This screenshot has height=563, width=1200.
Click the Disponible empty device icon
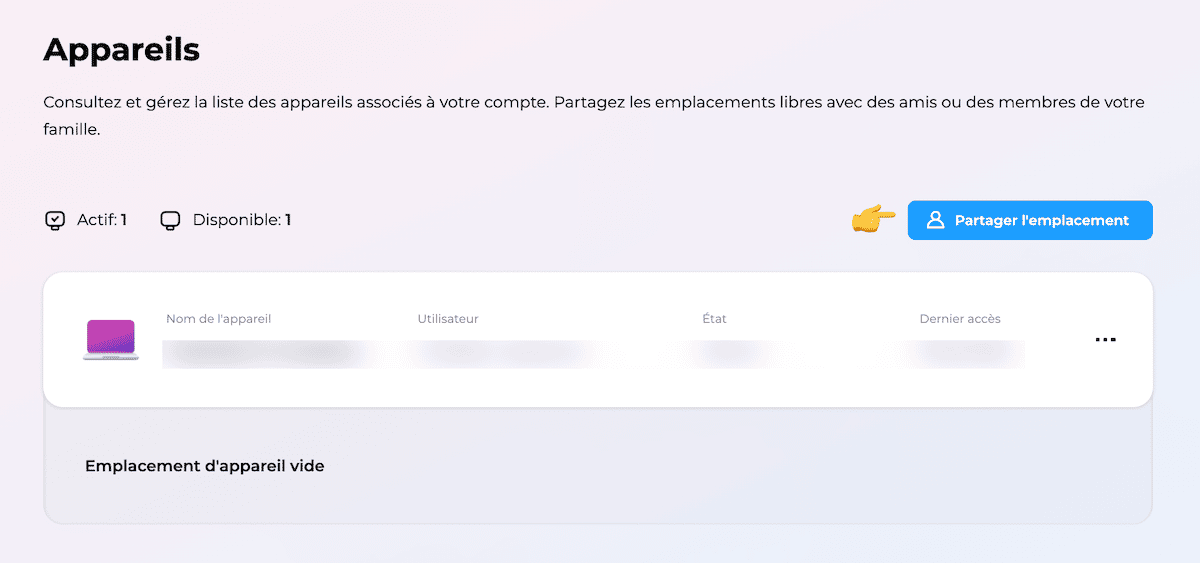pyautogui.click(x=171, y=220)
